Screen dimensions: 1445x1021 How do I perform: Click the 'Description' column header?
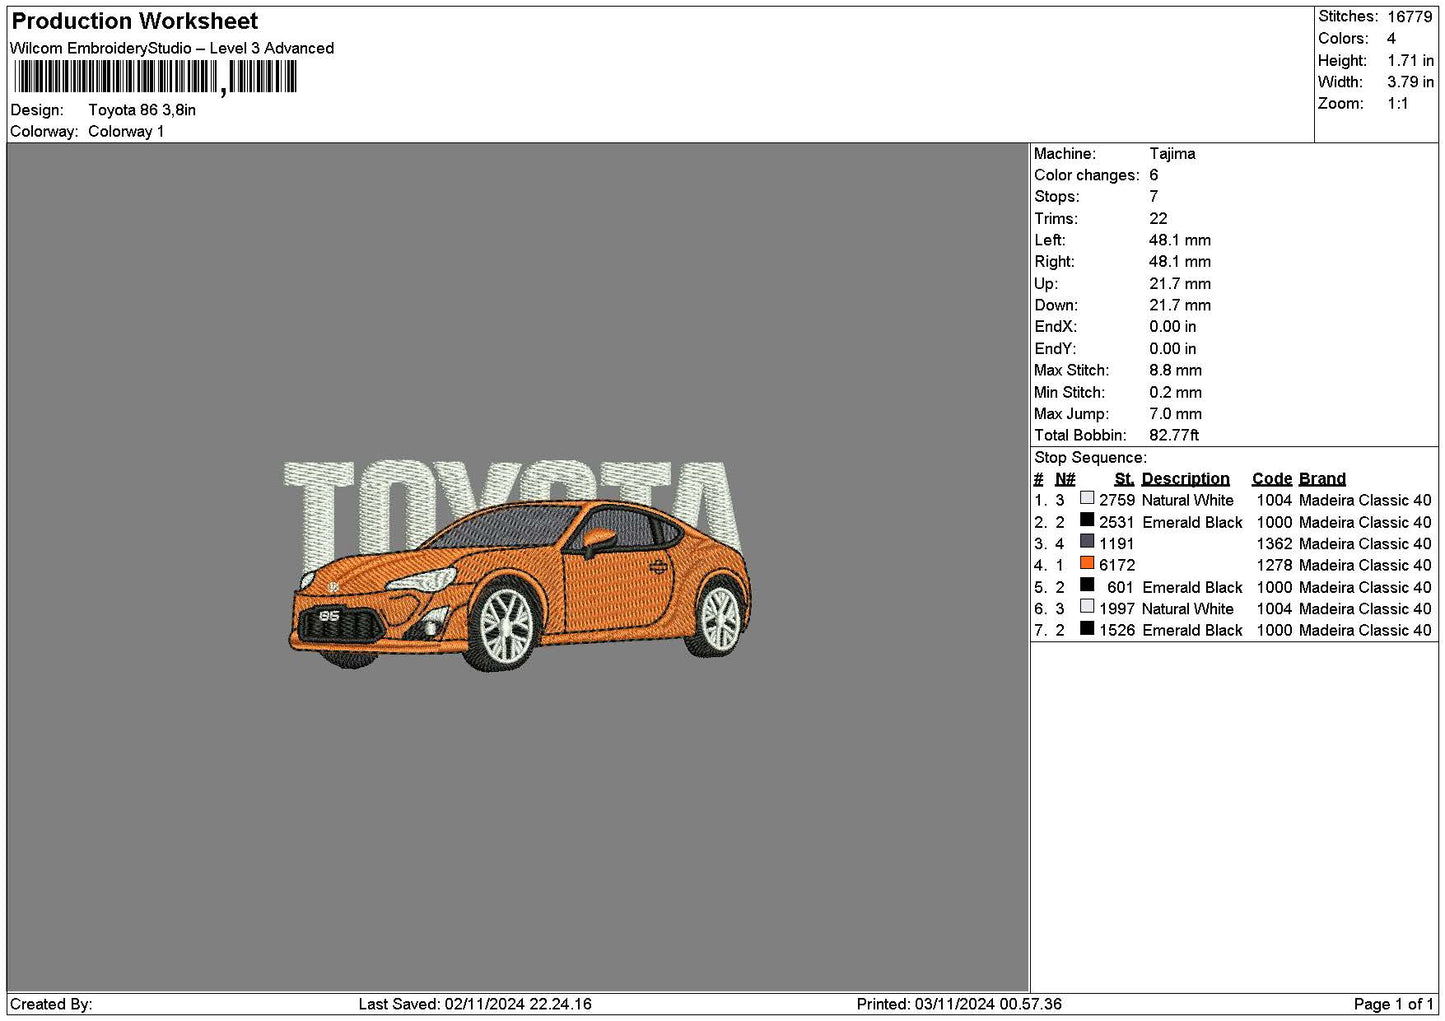1185,479
